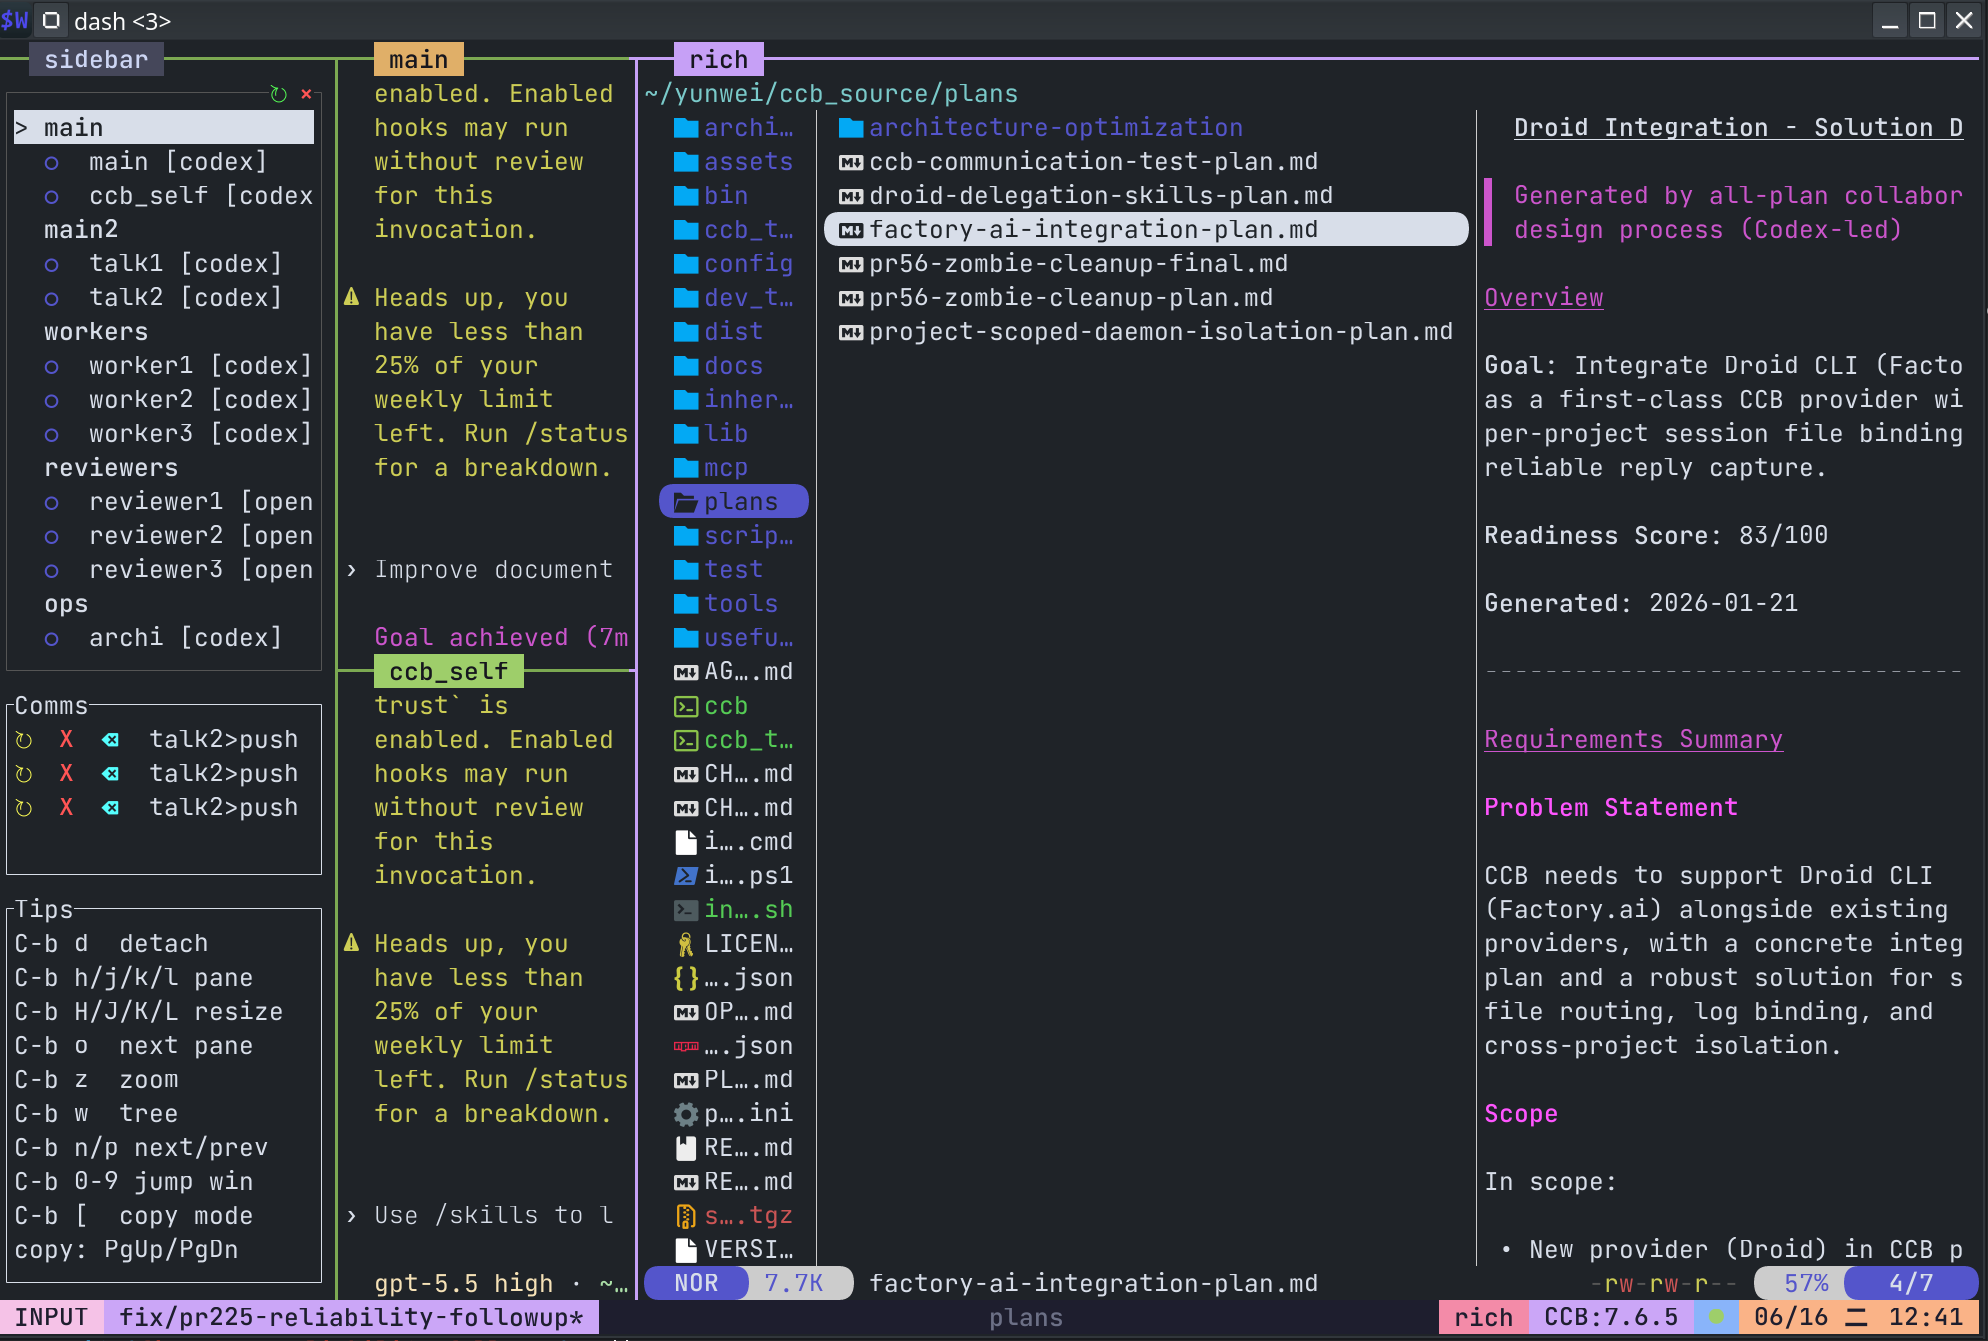Toggle status circle of worker1 [codex]

52,366
